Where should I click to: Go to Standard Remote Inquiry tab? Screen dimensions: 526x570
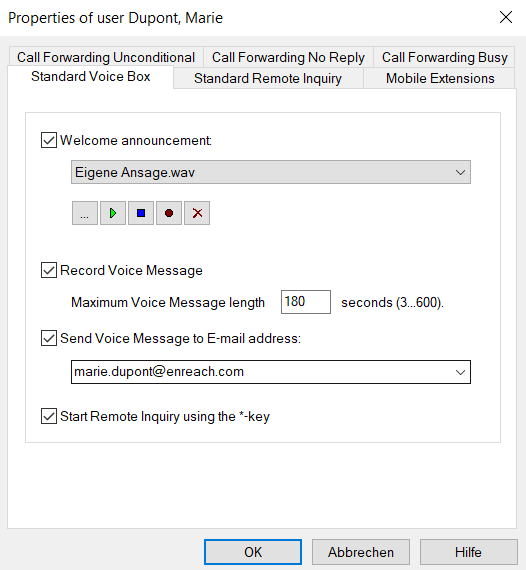point(268,78)
